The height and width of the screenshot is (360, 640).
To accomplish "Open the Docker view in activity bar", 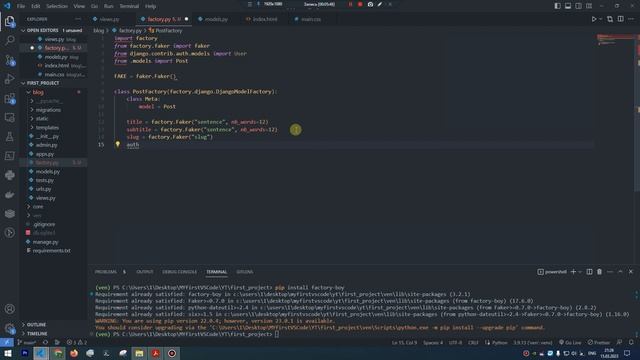I will pyautogui.click(x=9, y=195).
